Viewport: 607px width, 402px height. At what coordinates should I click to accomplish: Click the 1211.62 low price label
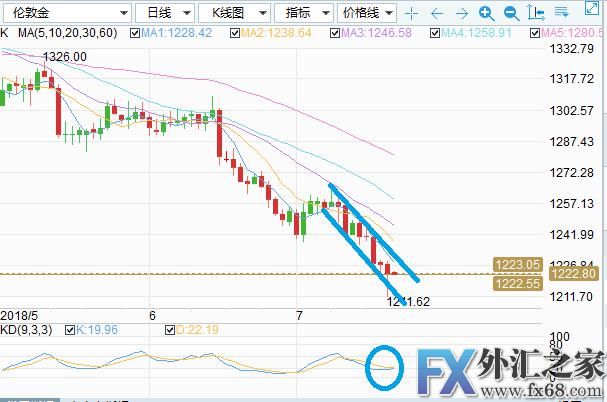tap(408, 301)
